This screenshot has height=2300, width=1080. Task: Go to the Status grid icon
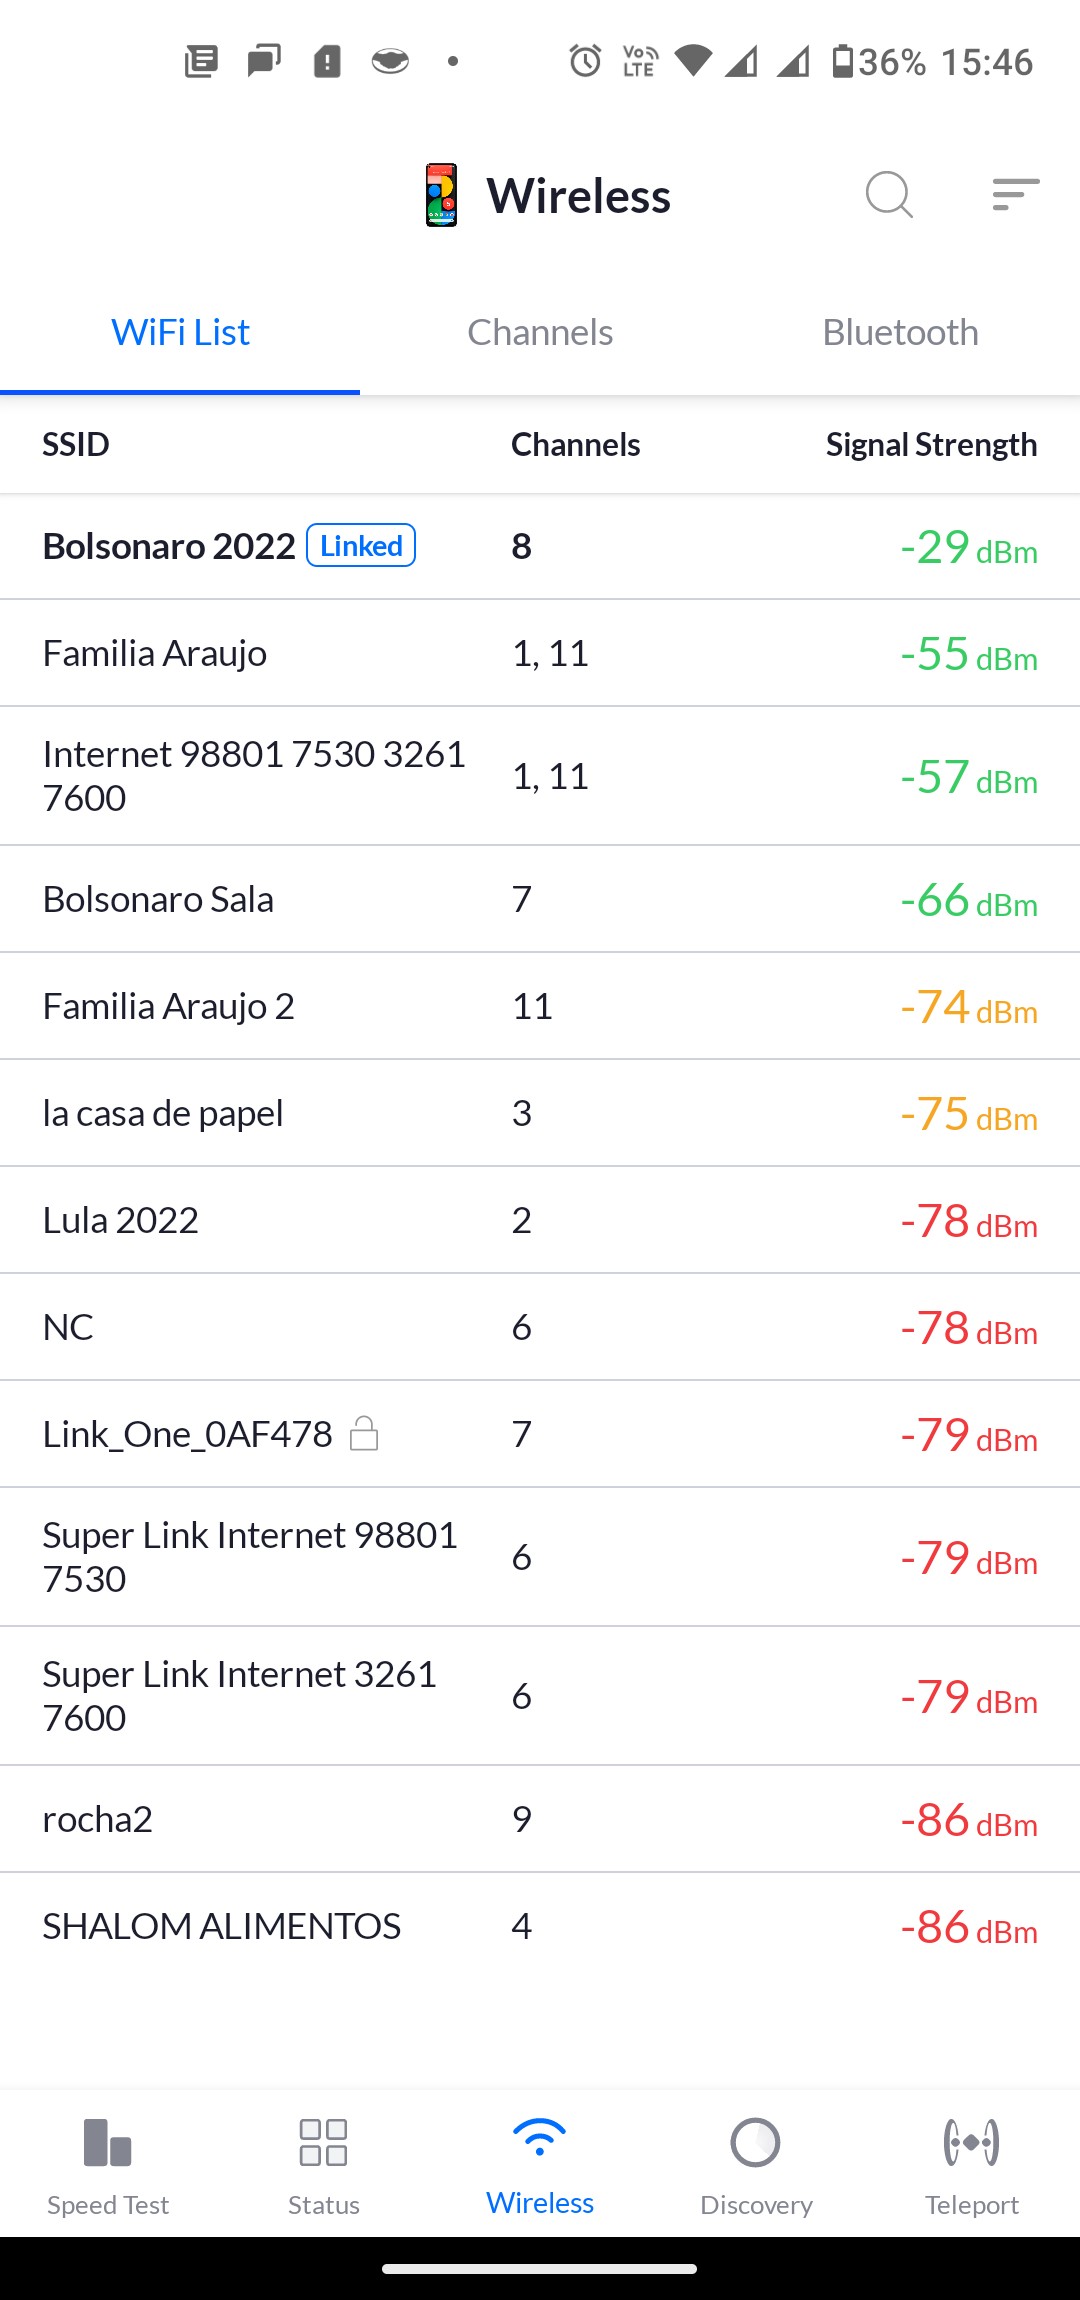click(x=323, y=2143)
